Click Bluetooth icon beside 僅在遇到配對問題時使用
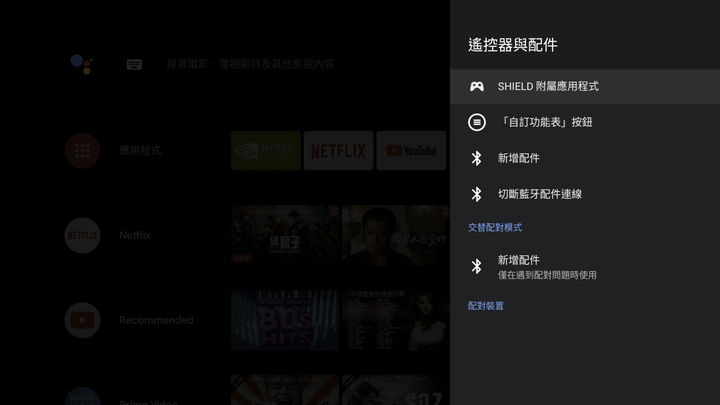 [x=477, y=266]
